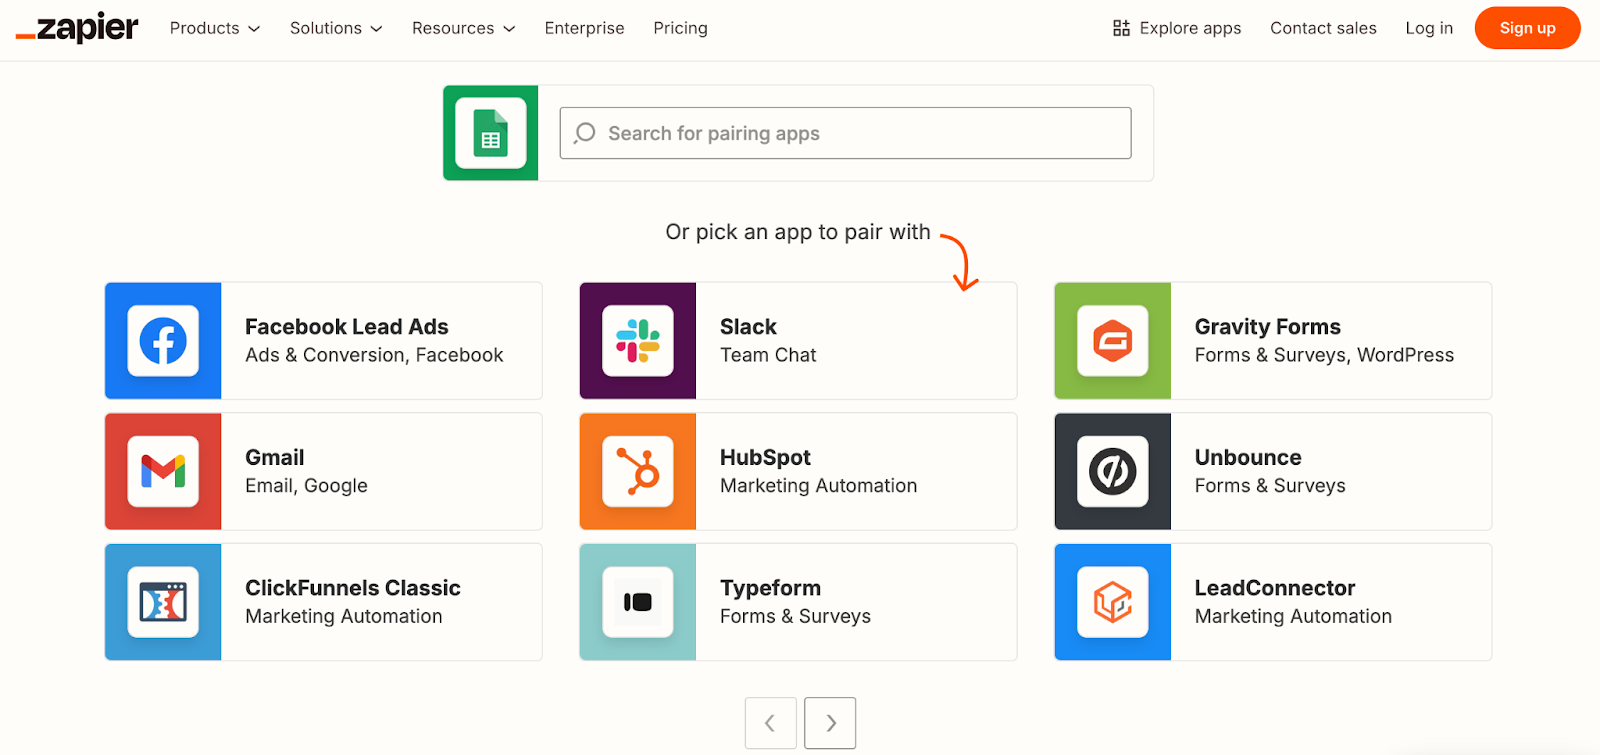Image resolution: width=1600 pixels, height=755 pixels.
Task: Open Explore apps link
Action: [x=1177, y=28]
